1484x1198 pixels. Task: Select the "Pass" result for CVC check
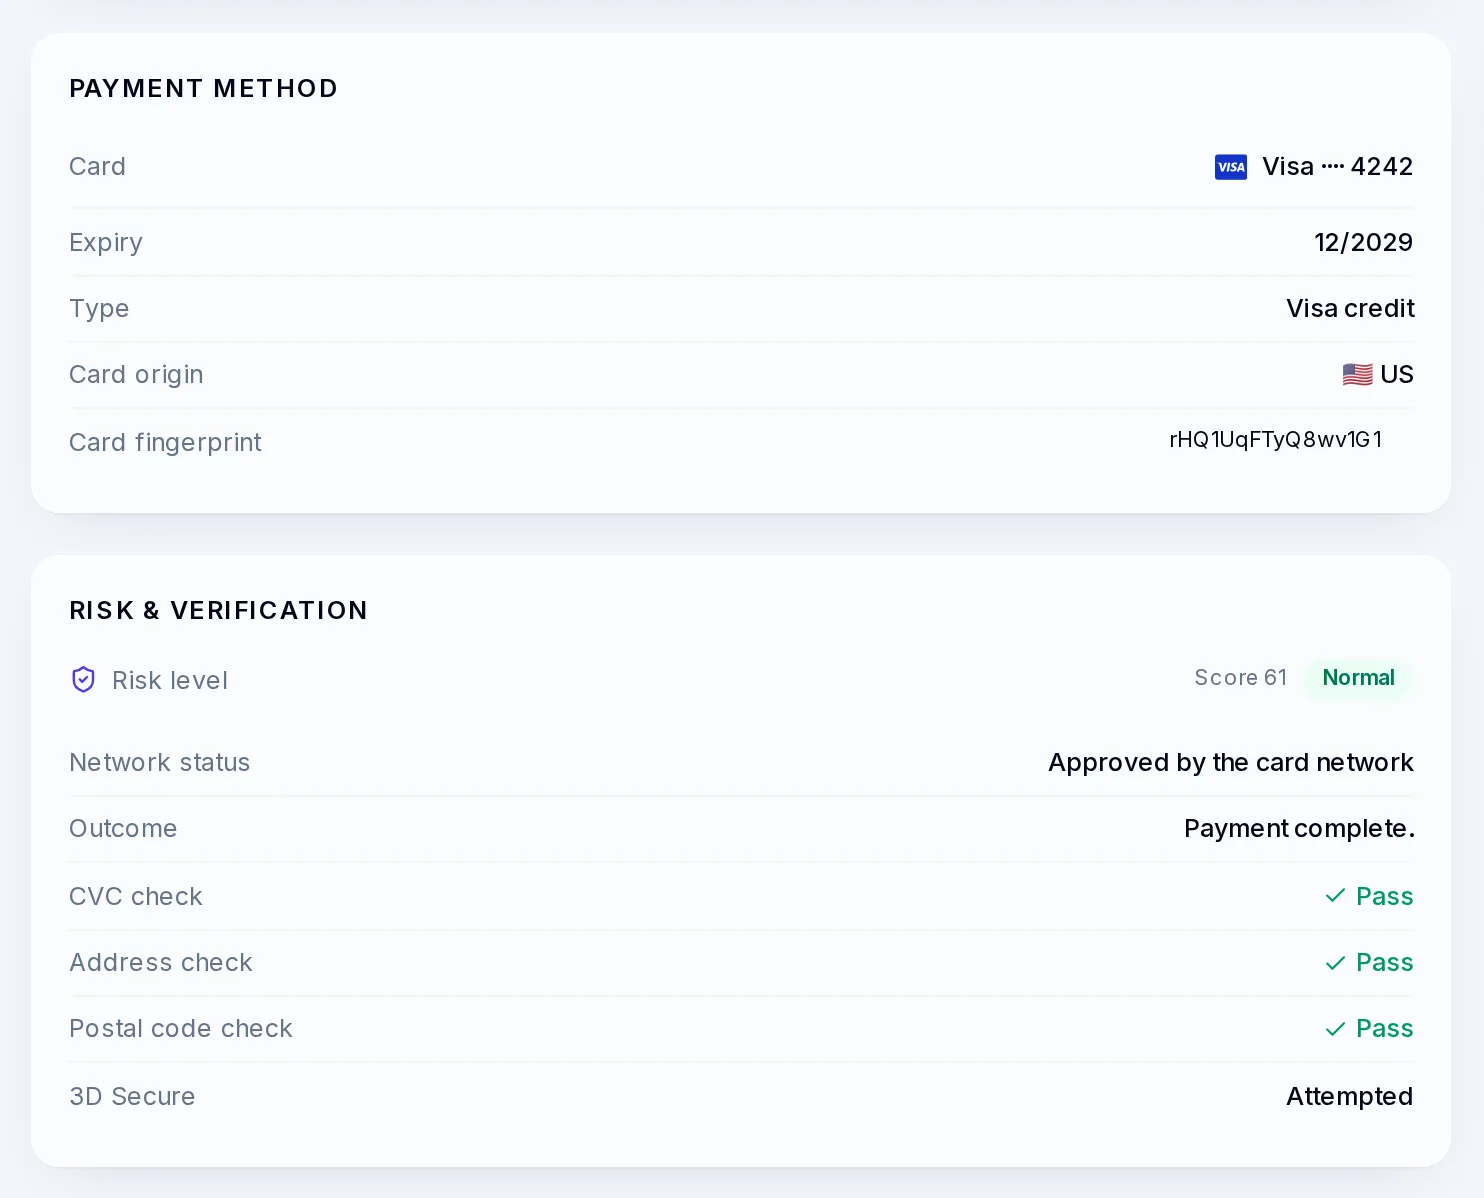click(x=1385, y=896)
